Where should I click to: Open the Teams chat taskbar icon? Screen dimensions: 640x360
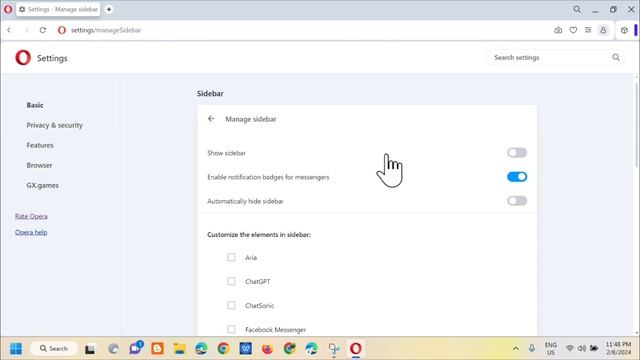(x=135, y=348)
